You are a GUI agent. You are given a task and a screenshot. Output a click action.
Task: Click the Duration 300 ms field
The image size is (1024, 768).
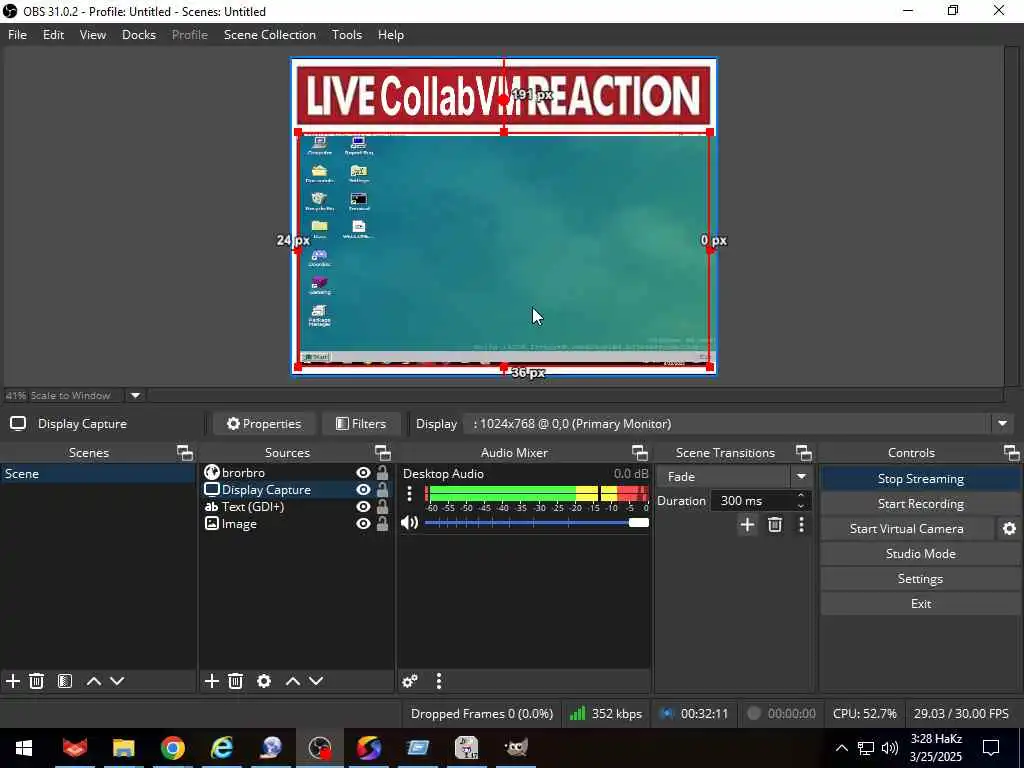tap(752, 501)
